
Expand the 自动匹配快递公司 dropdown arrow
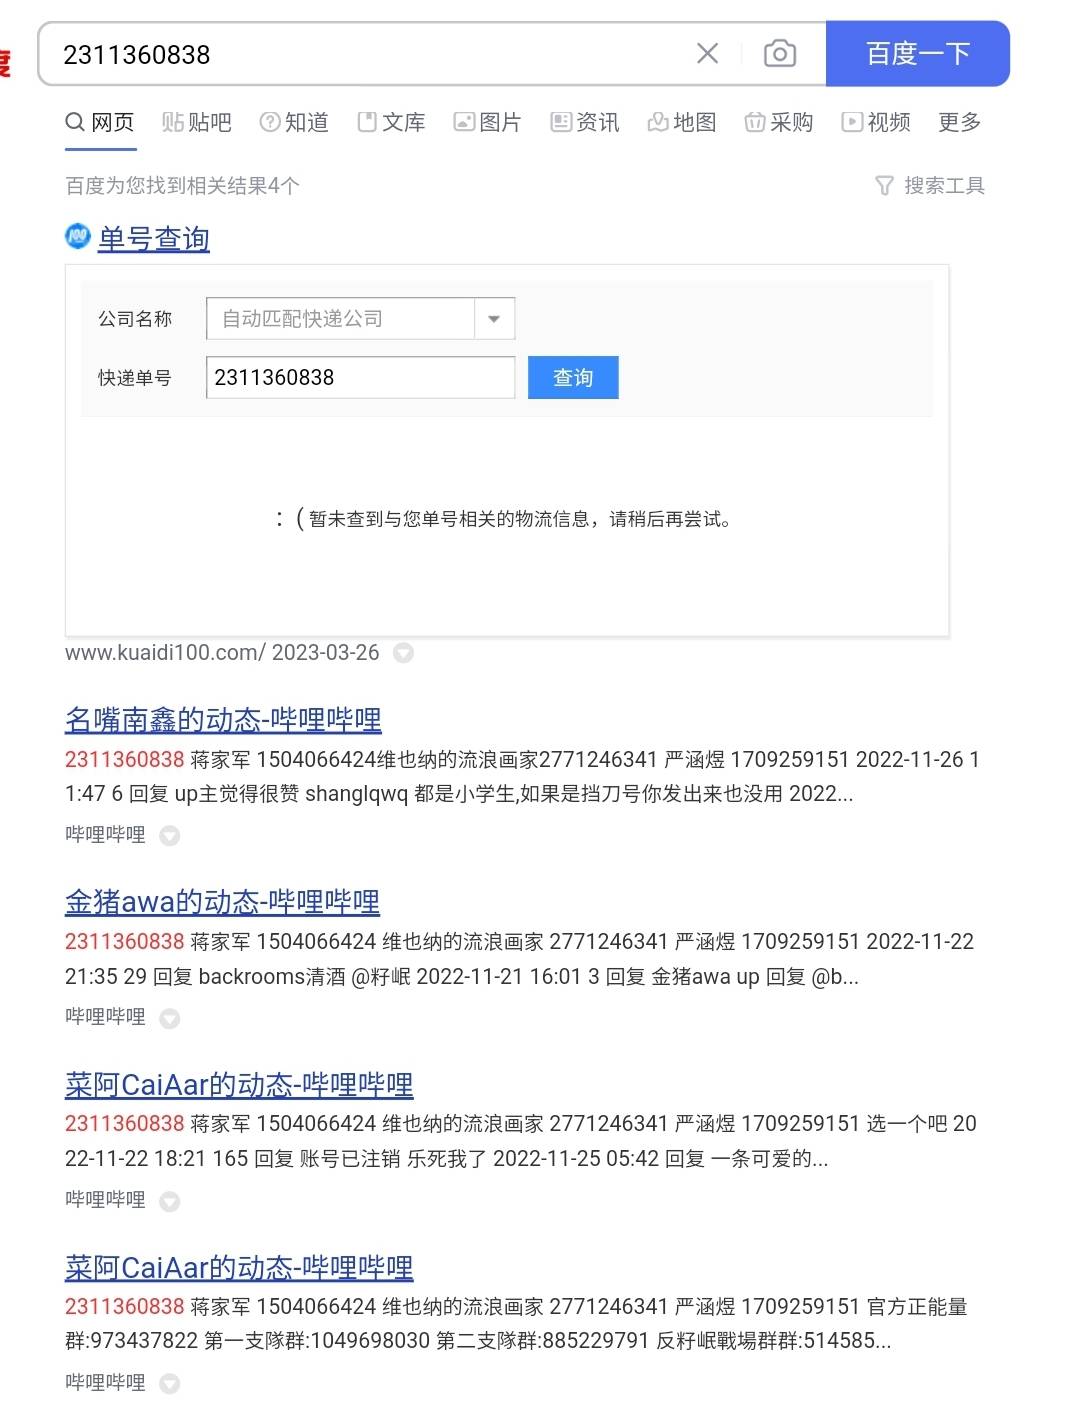pyautogui.click(x=494, y=319)
